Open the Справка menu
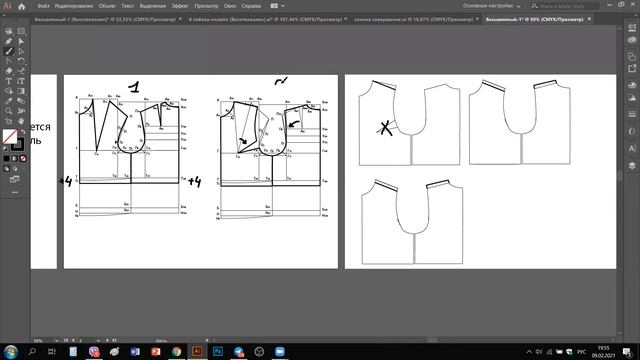 pyautogui.click(x=251, y=6)
